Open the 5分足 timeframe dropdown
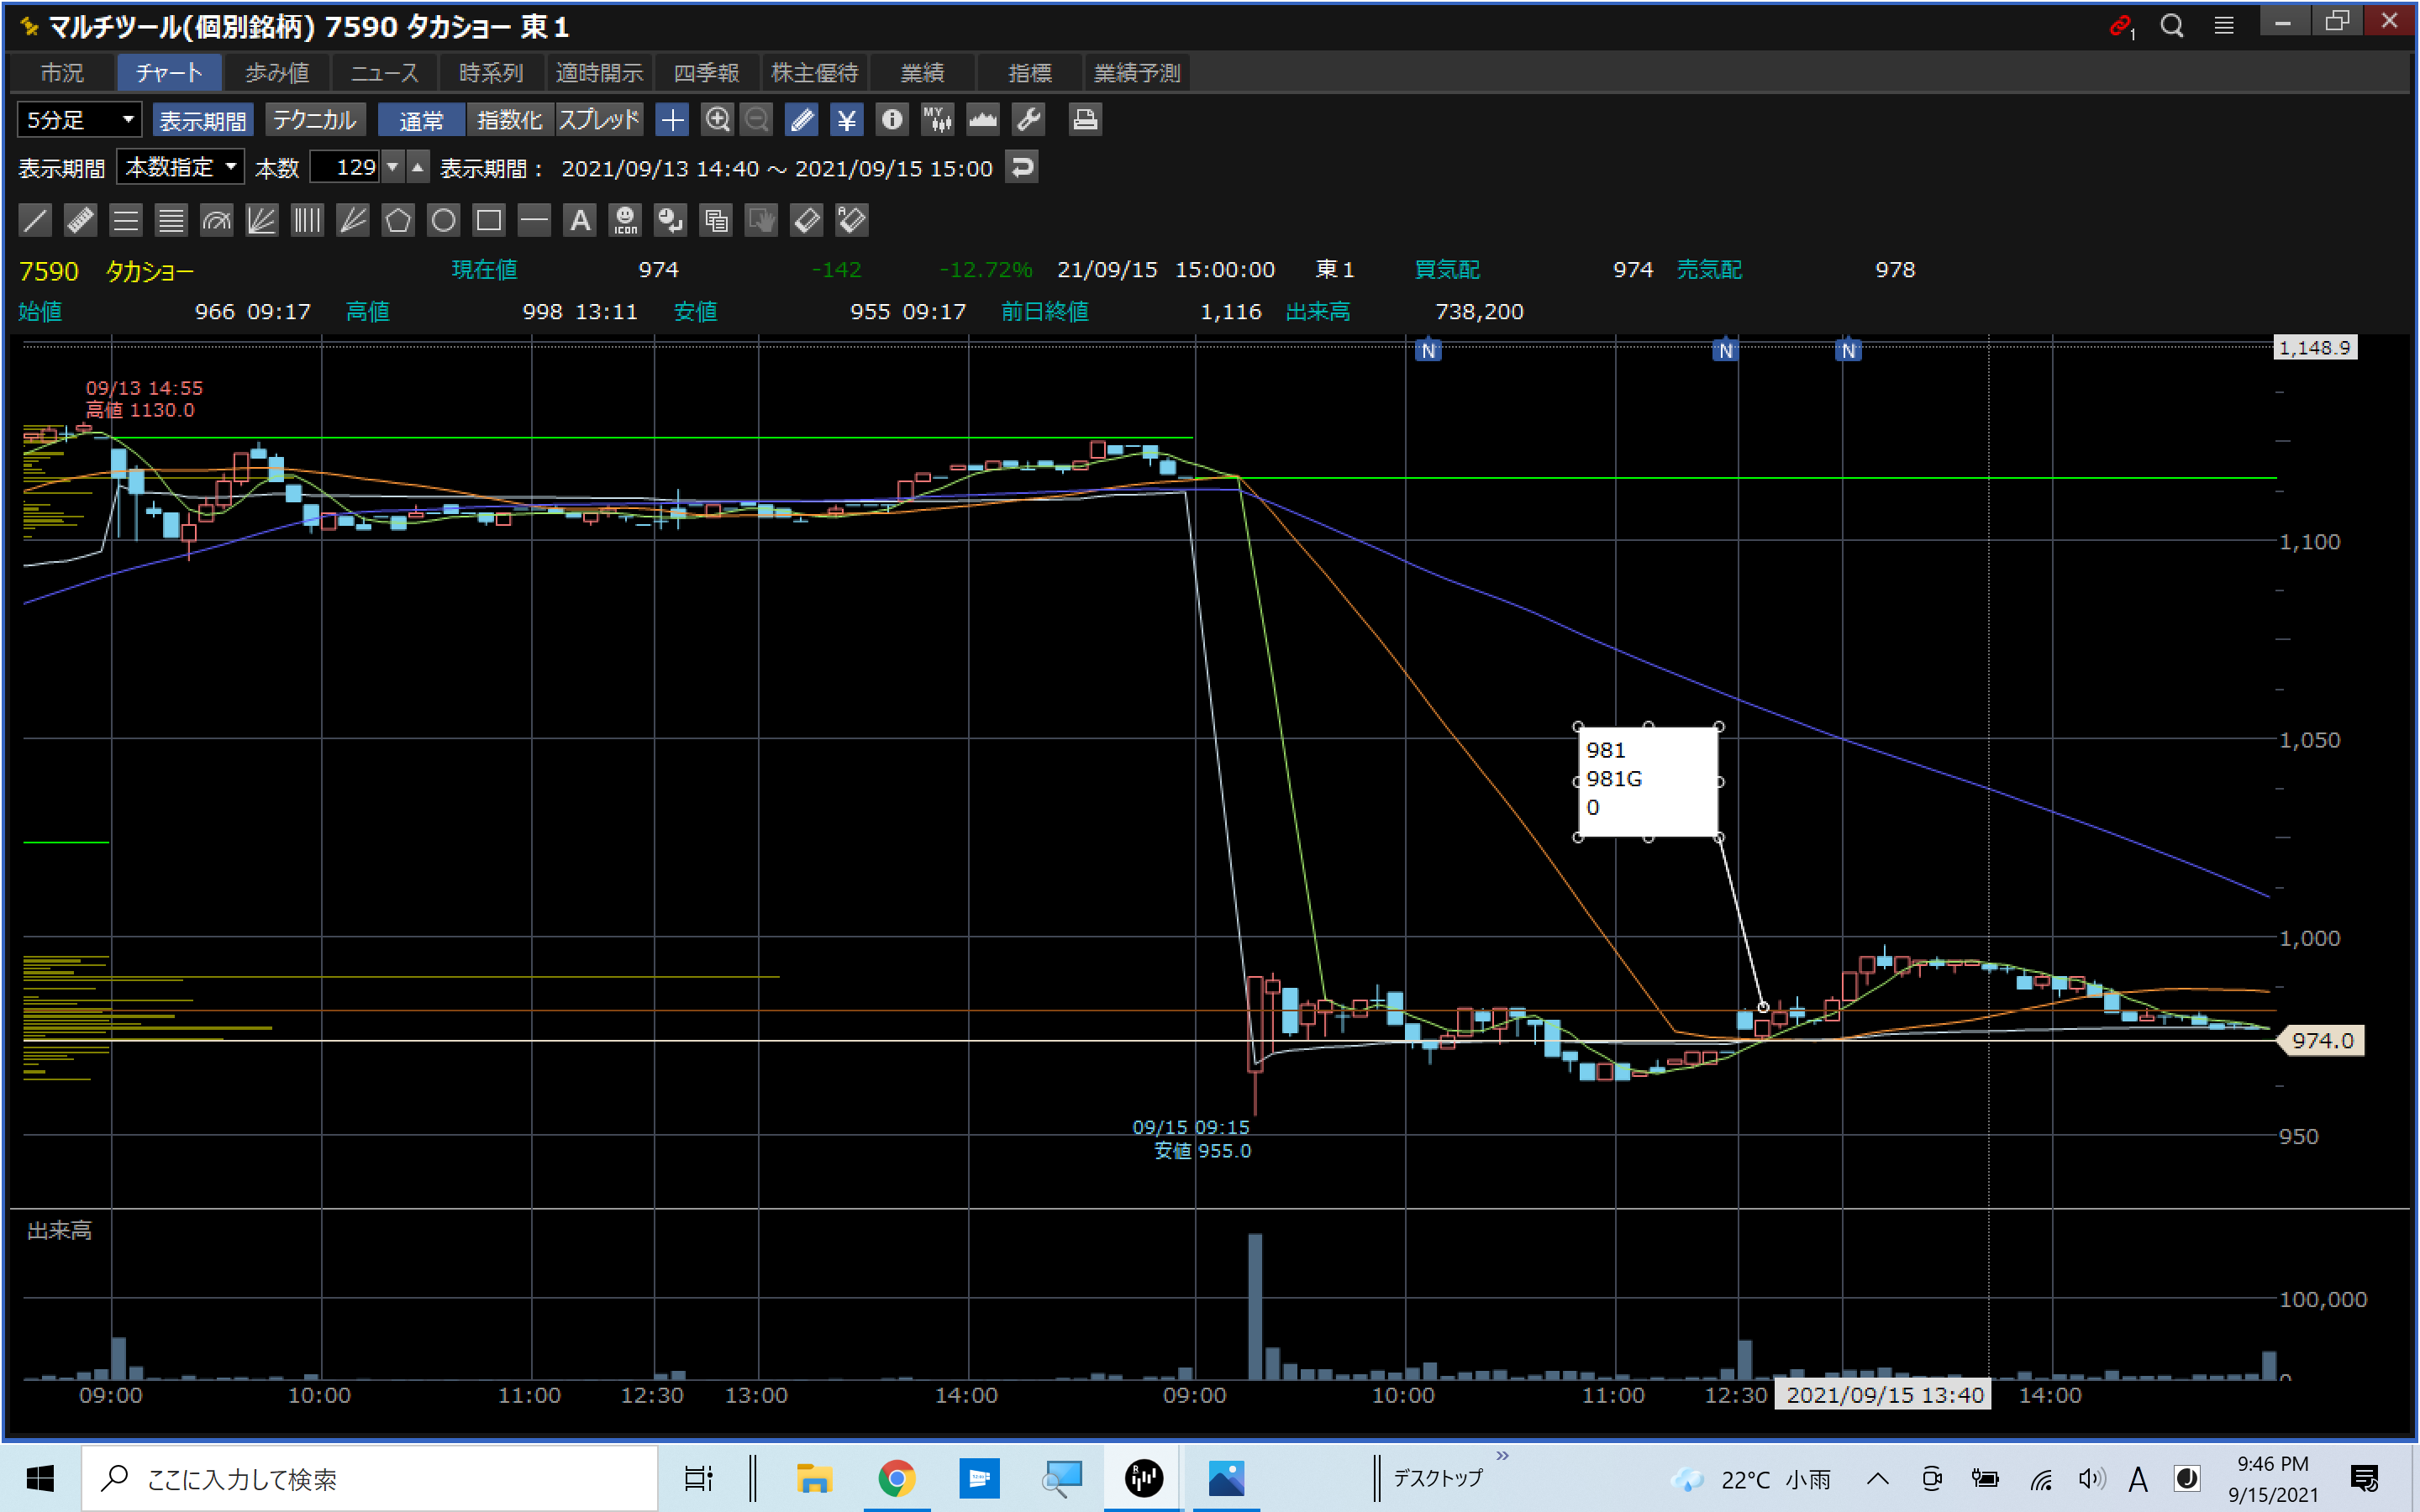 coord(80,120)
